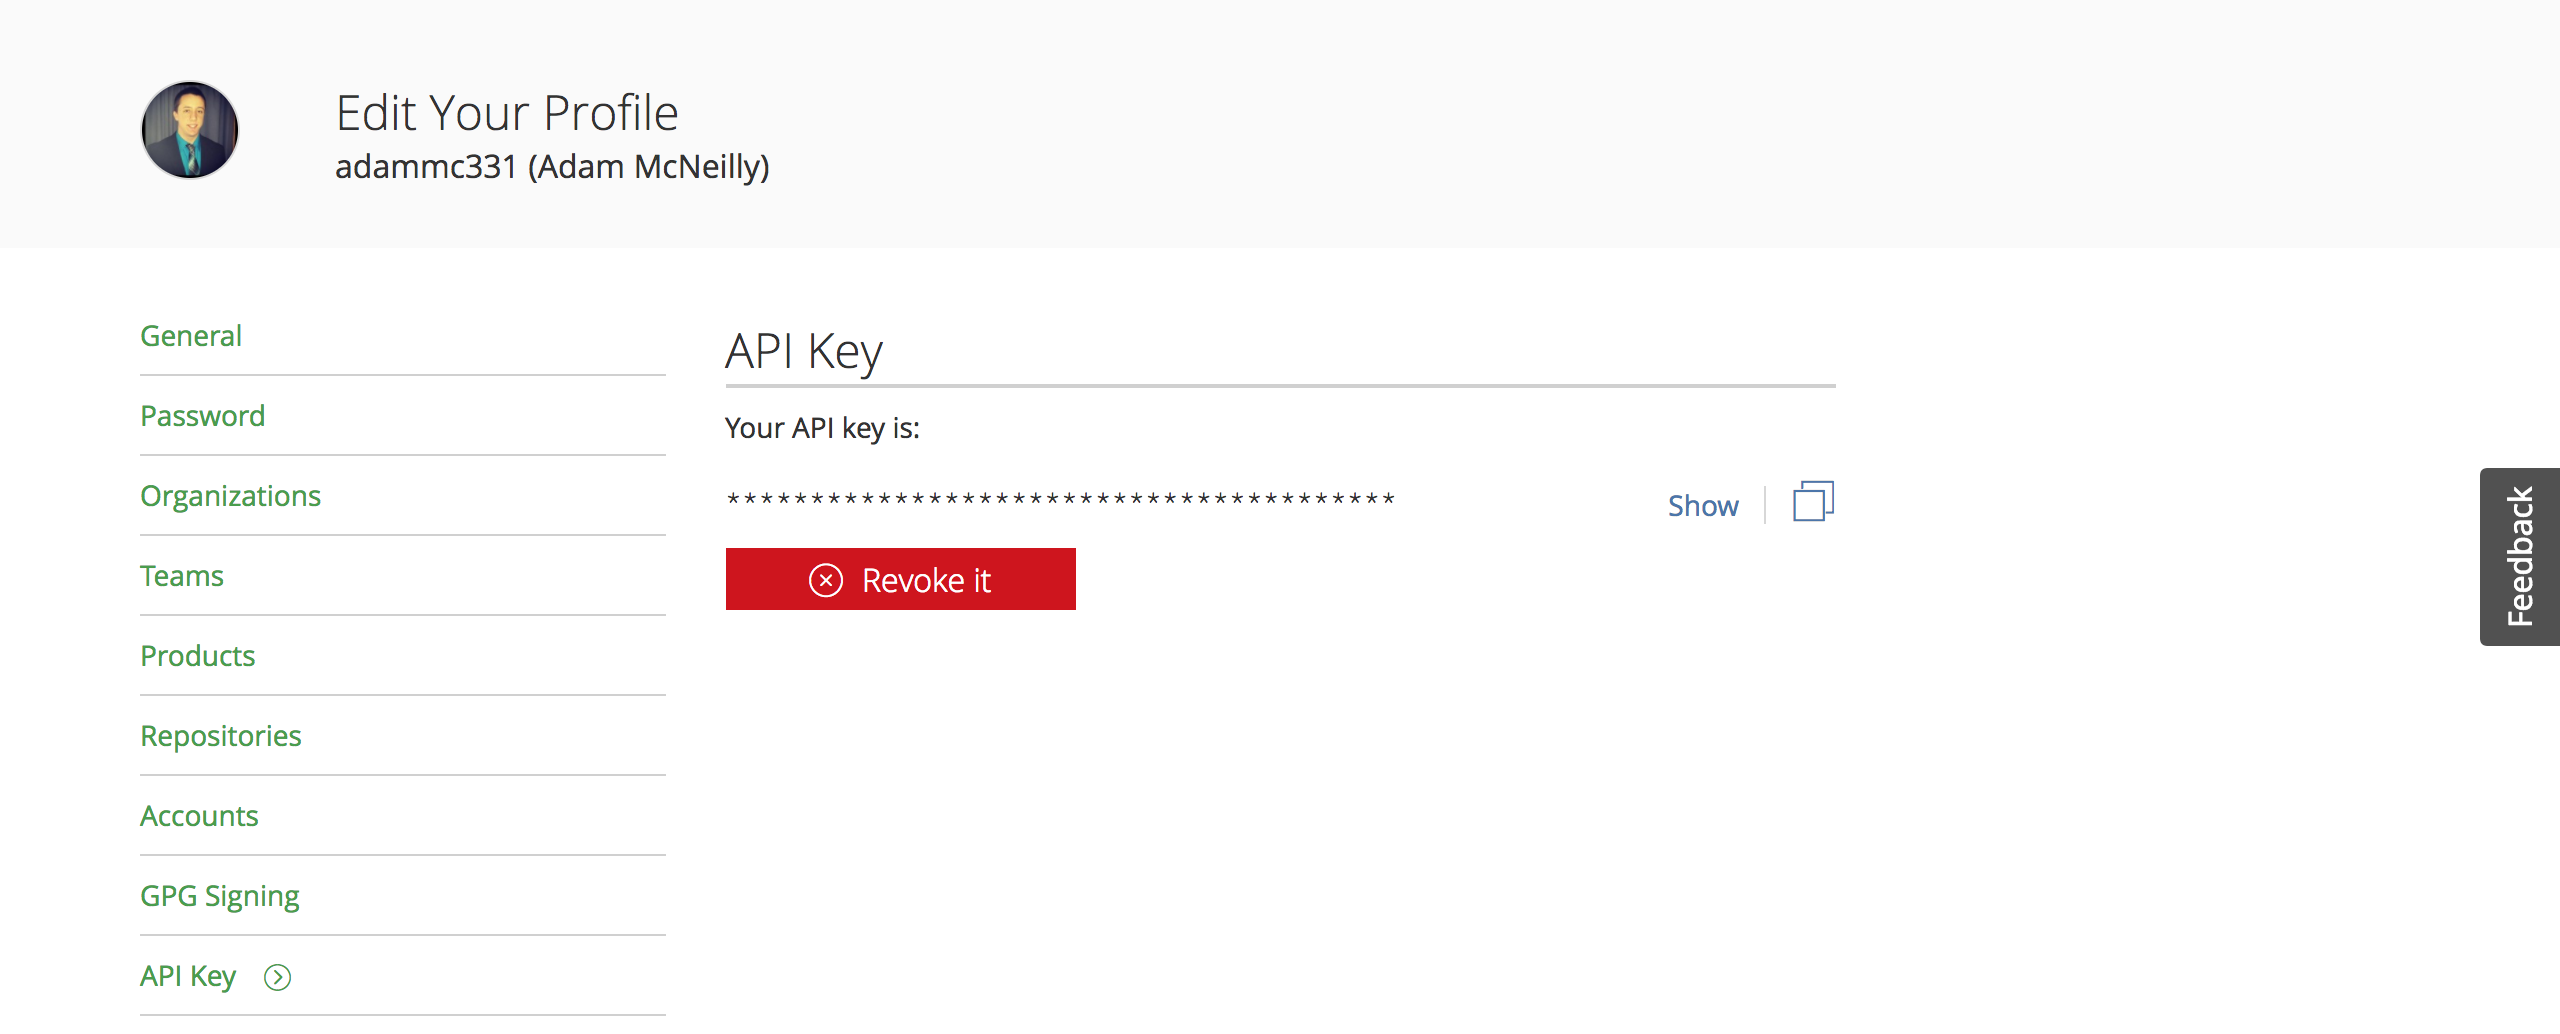Image resolution: width=2560 pixels, height=1034 pixels.
Task: Click the copy API key icon
Action: 1812,502
